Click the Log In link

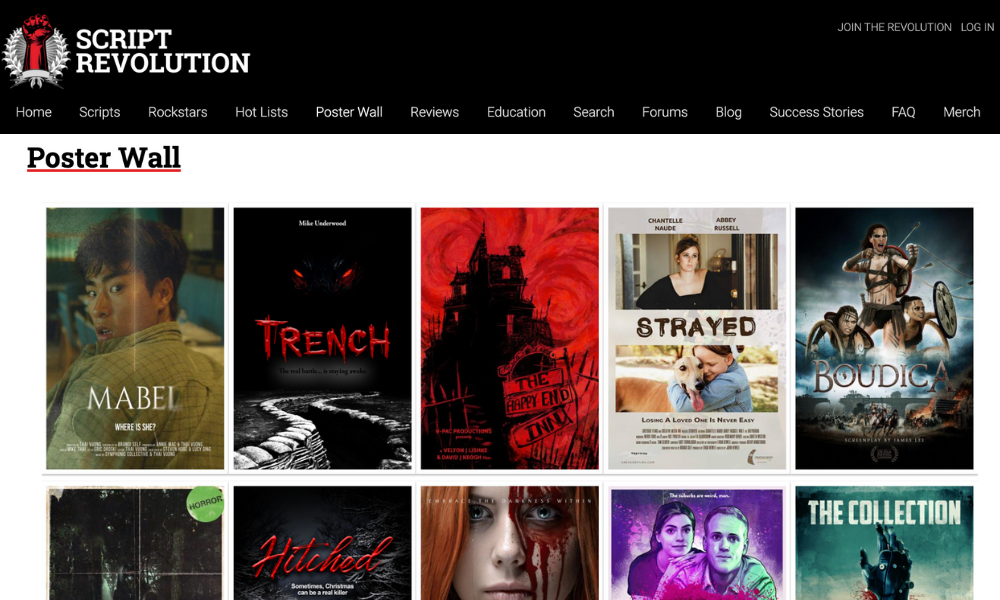[x=977, y=27]
